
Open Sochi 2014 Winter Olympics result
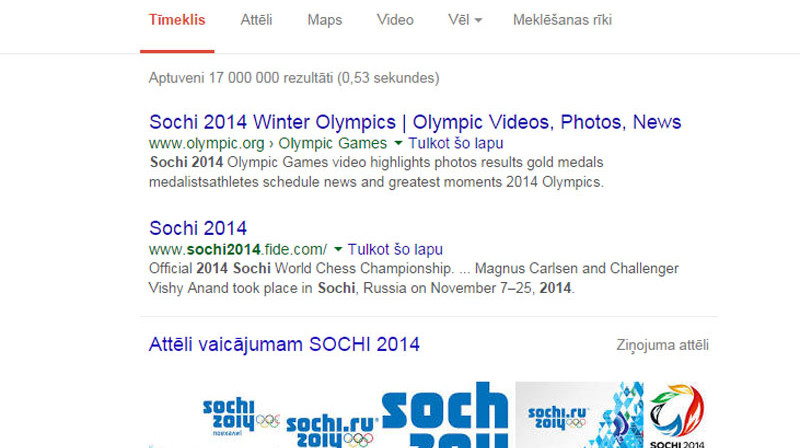coord(415,122)
